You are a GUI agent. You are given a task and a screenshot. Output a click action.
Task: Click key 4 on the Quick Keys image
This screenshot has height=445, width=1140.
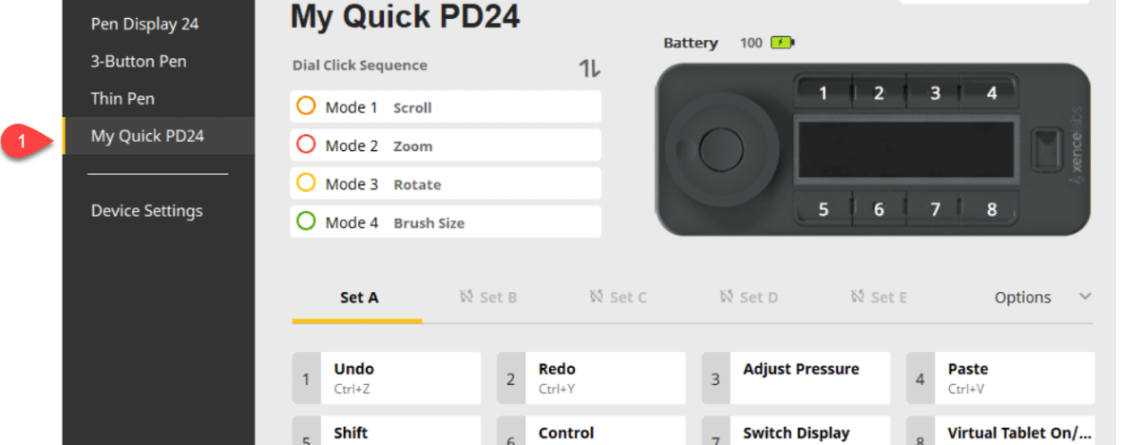[991, 93]
